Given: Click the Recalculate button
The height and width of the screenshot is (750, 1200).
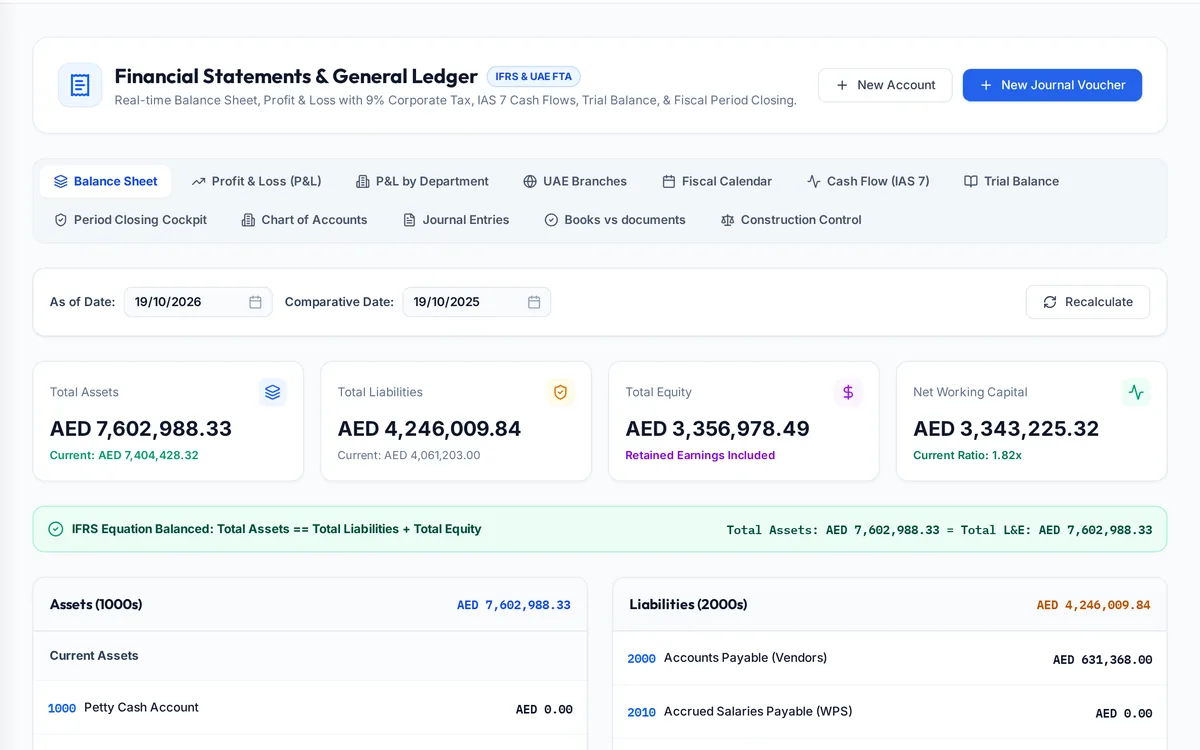Looking at the screenshot, I should pos(1088,302).
